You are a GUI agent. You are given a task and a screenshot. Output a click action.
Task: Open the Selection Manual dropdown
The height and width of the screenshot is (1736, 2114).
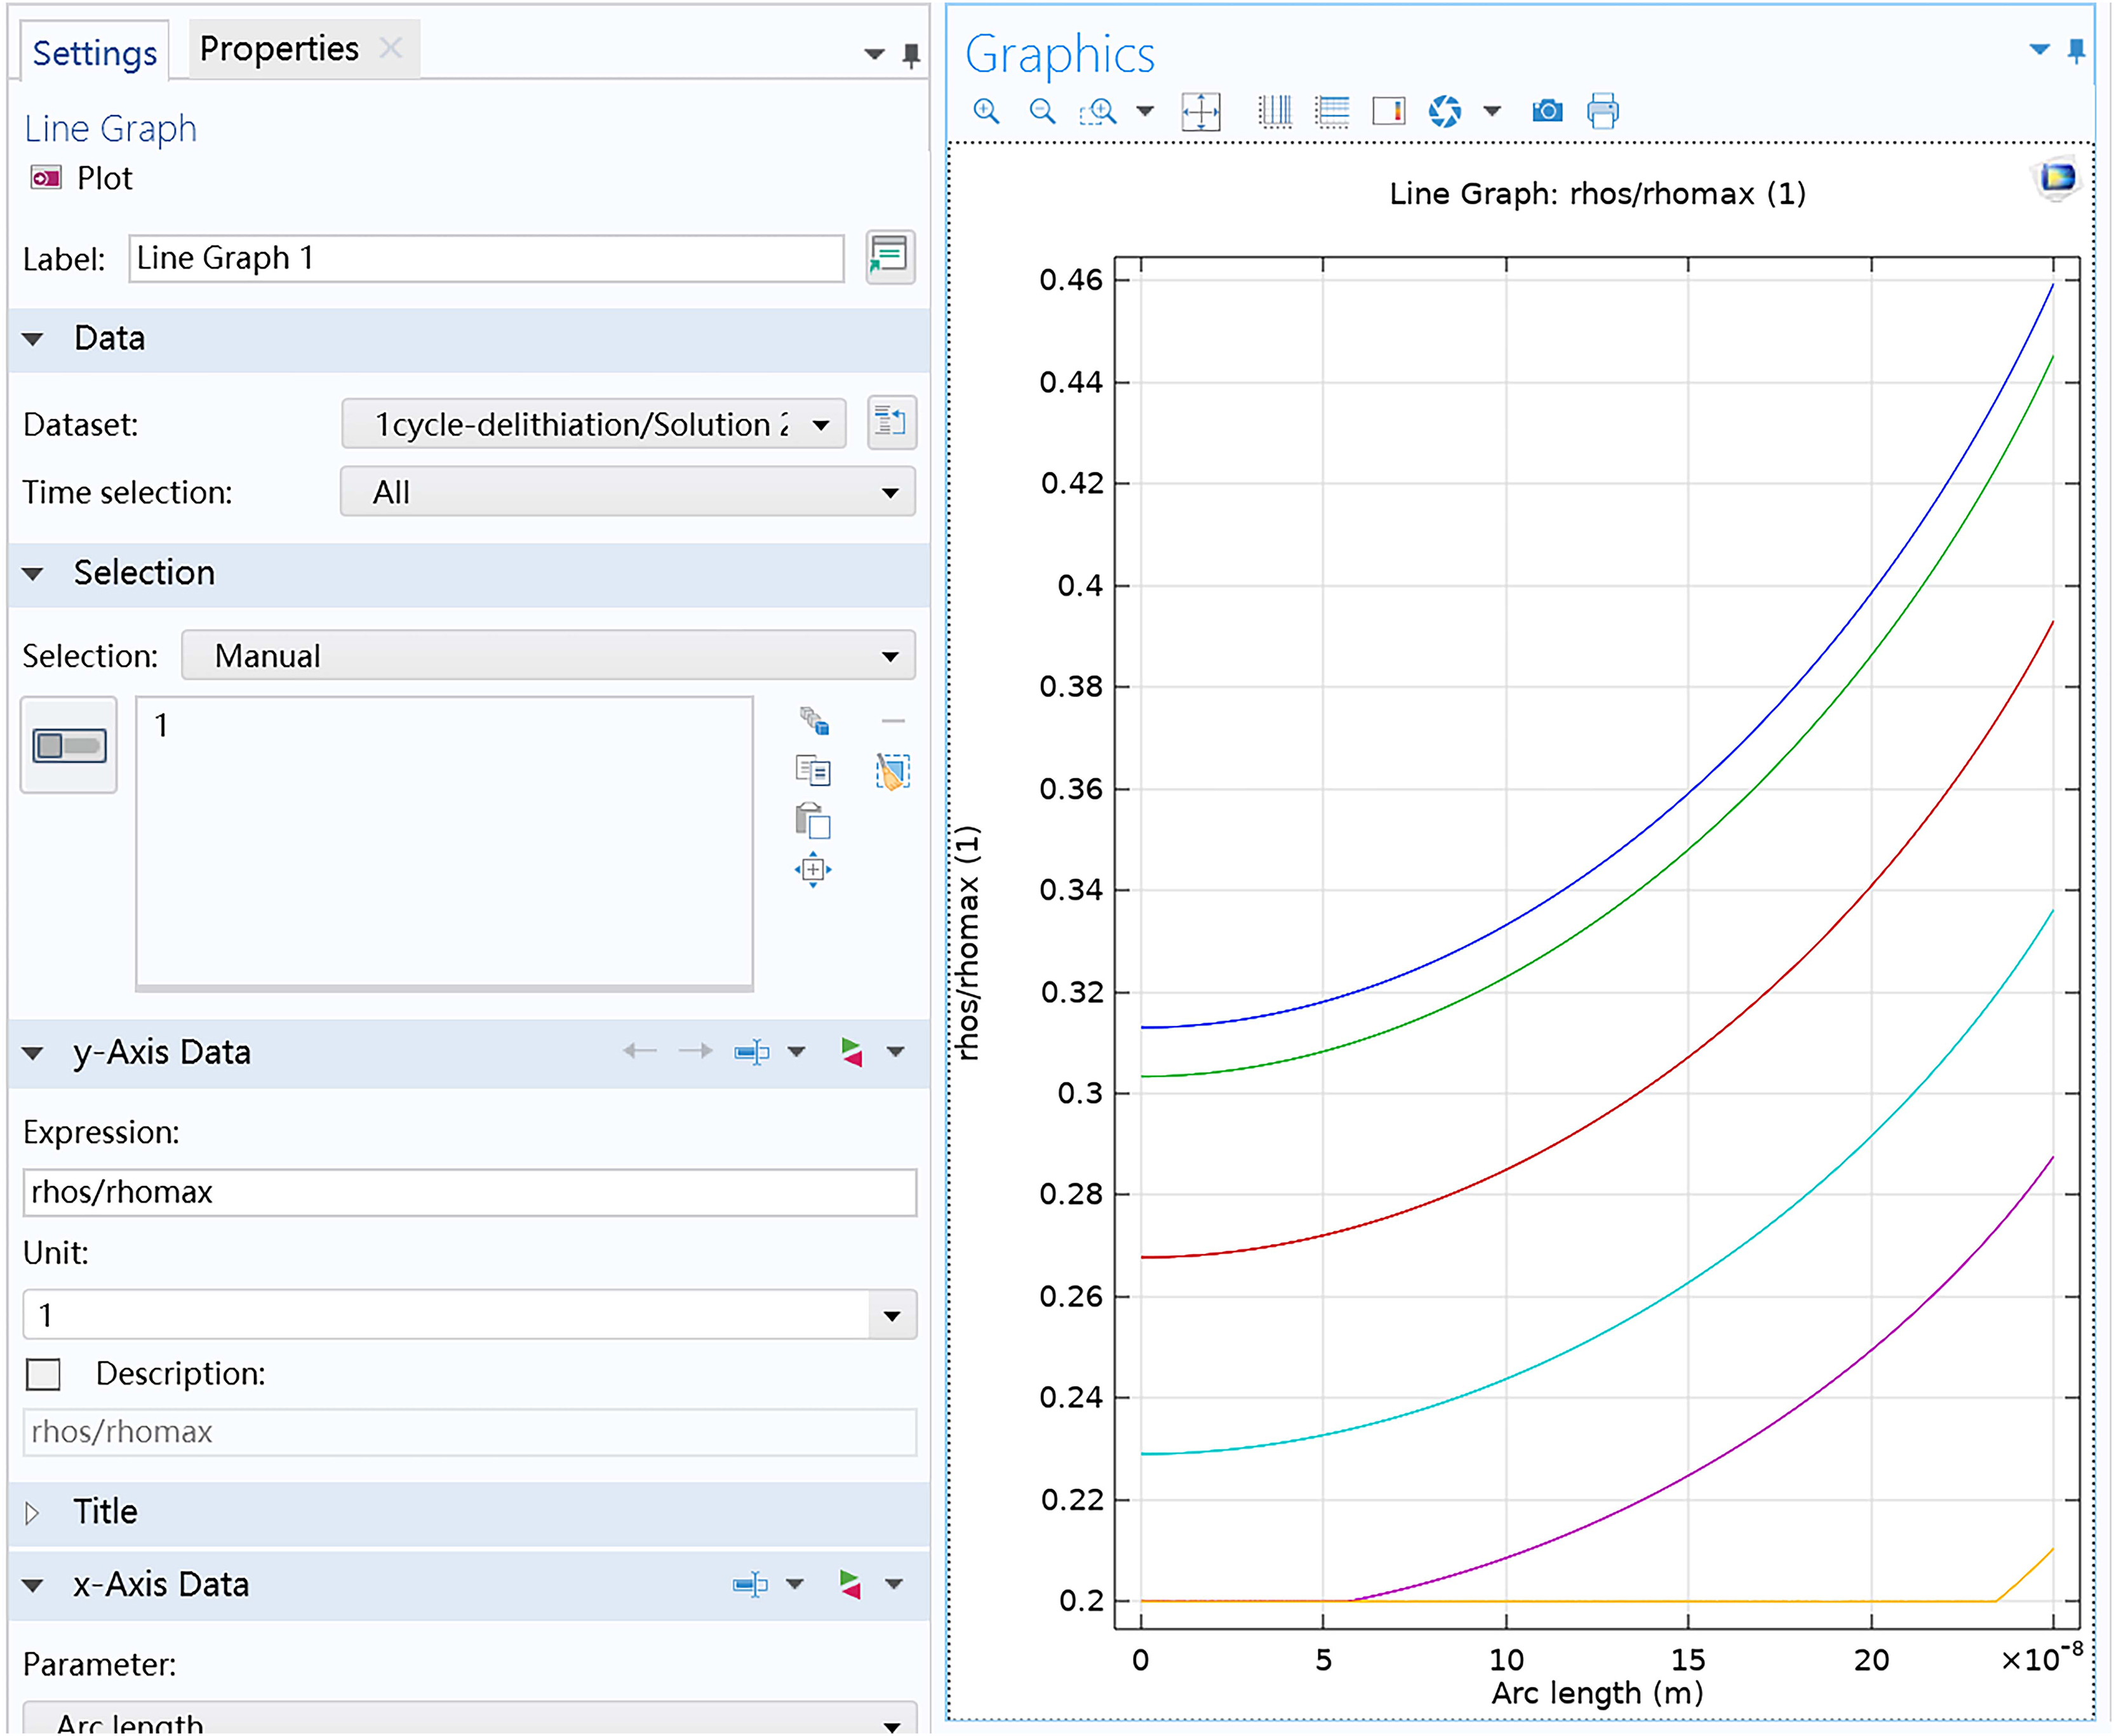(548, 656)
